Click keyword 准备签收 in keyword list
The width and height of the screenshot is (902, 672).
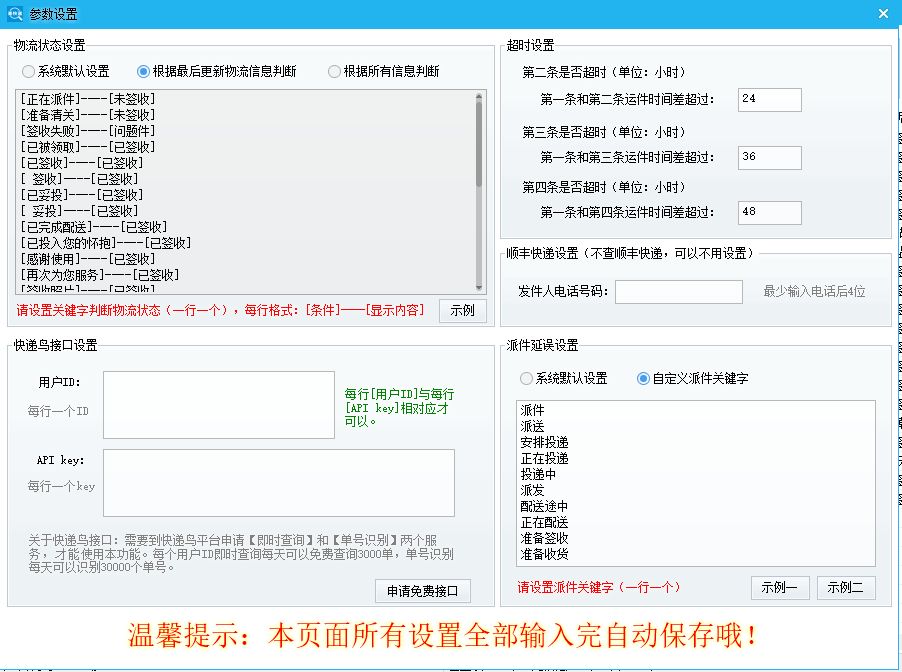click(544, 539)
